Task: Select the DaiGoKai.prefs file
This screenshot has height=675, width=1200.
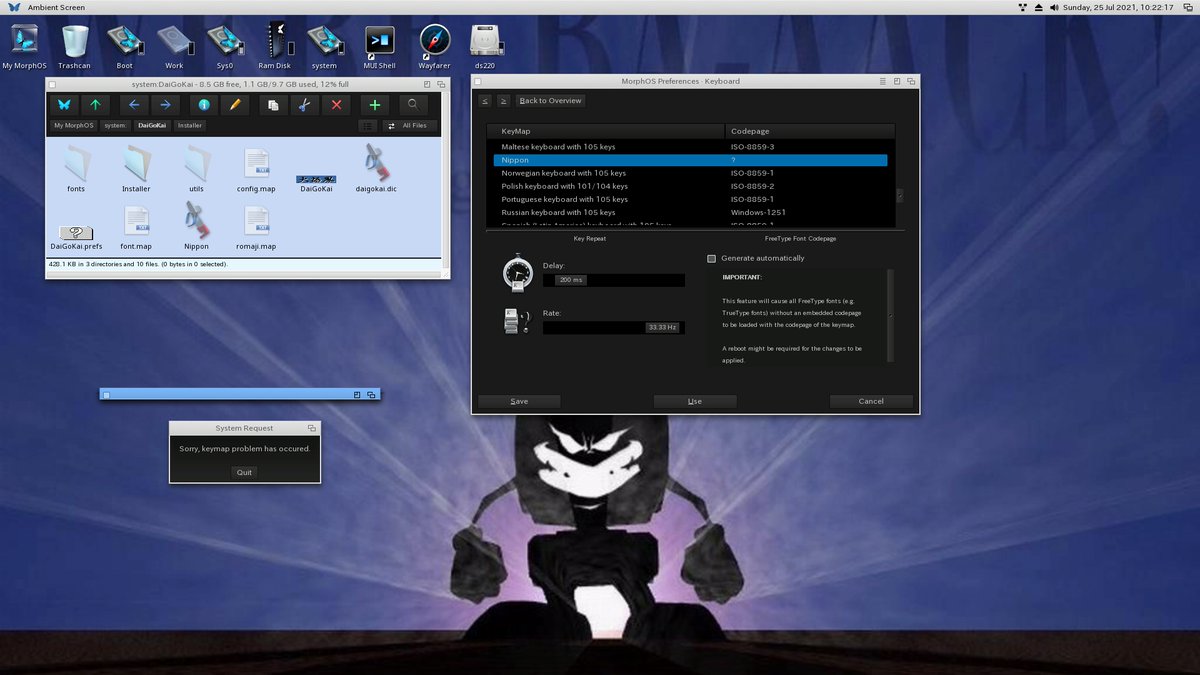Action: [76, 238]
